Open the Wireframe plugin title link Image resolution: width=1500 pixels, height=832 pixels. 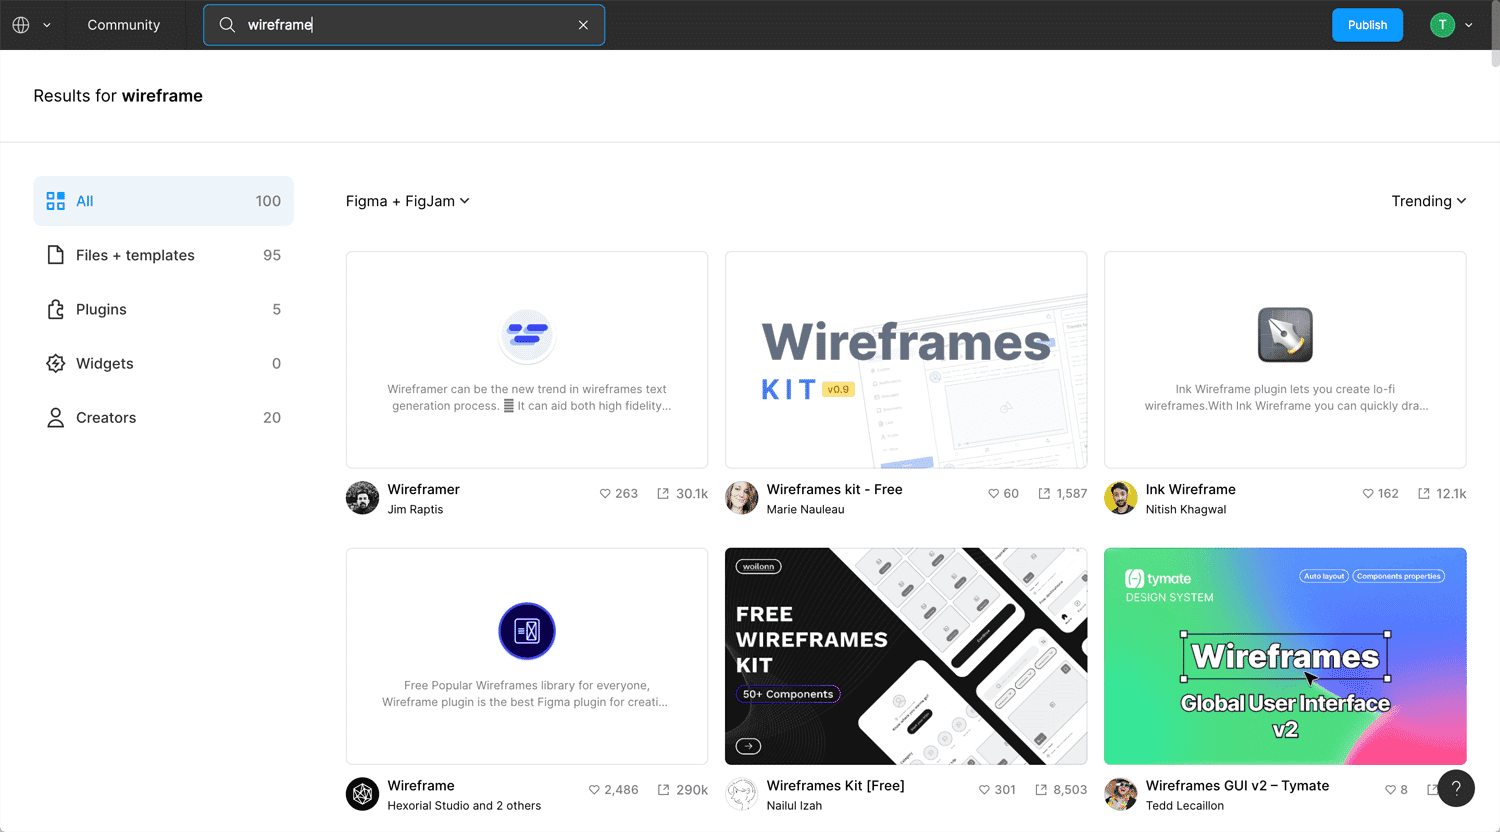click(421, 786)
